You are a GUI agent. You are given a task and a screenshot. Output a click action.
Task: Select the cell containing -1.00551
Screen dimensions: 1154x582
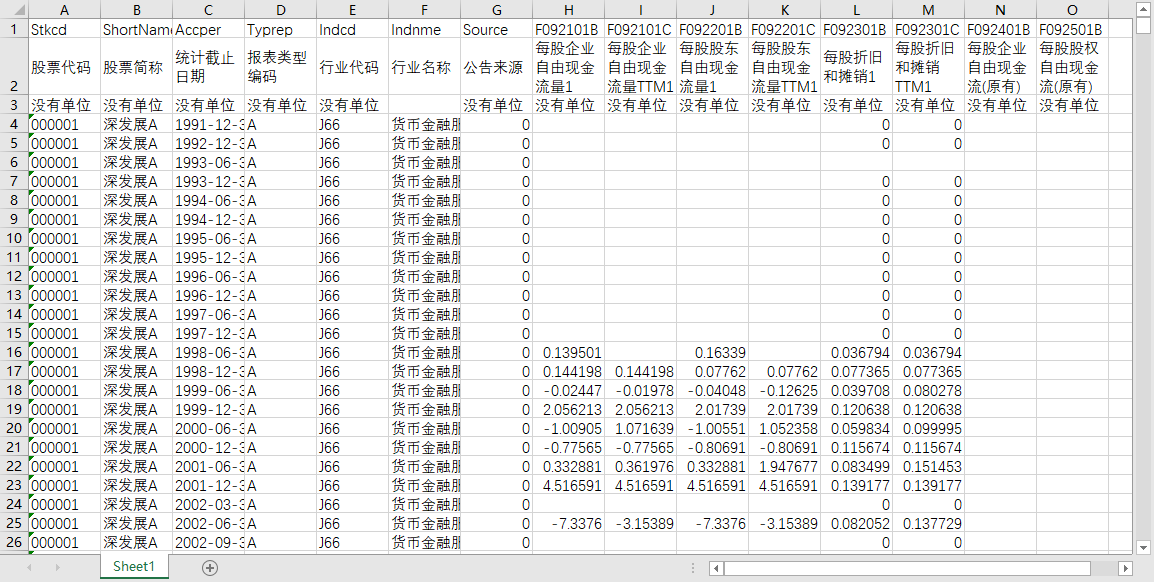(x=713, y=429)
